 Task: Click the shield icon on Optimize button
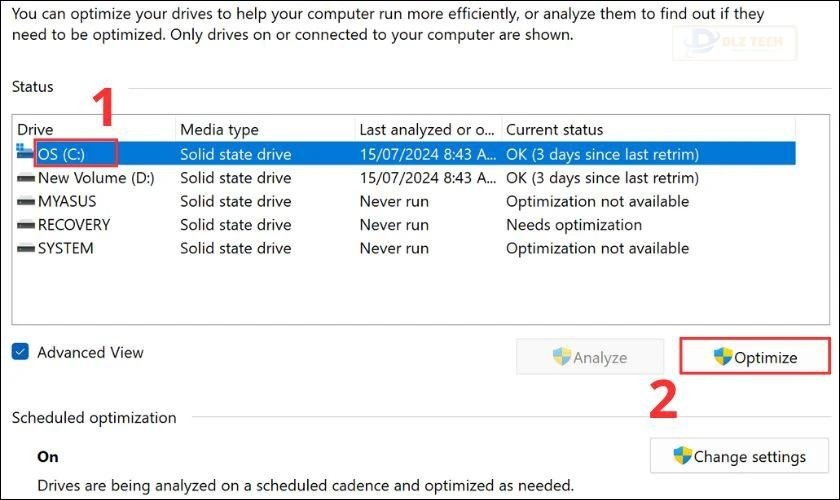coord(723,357)
